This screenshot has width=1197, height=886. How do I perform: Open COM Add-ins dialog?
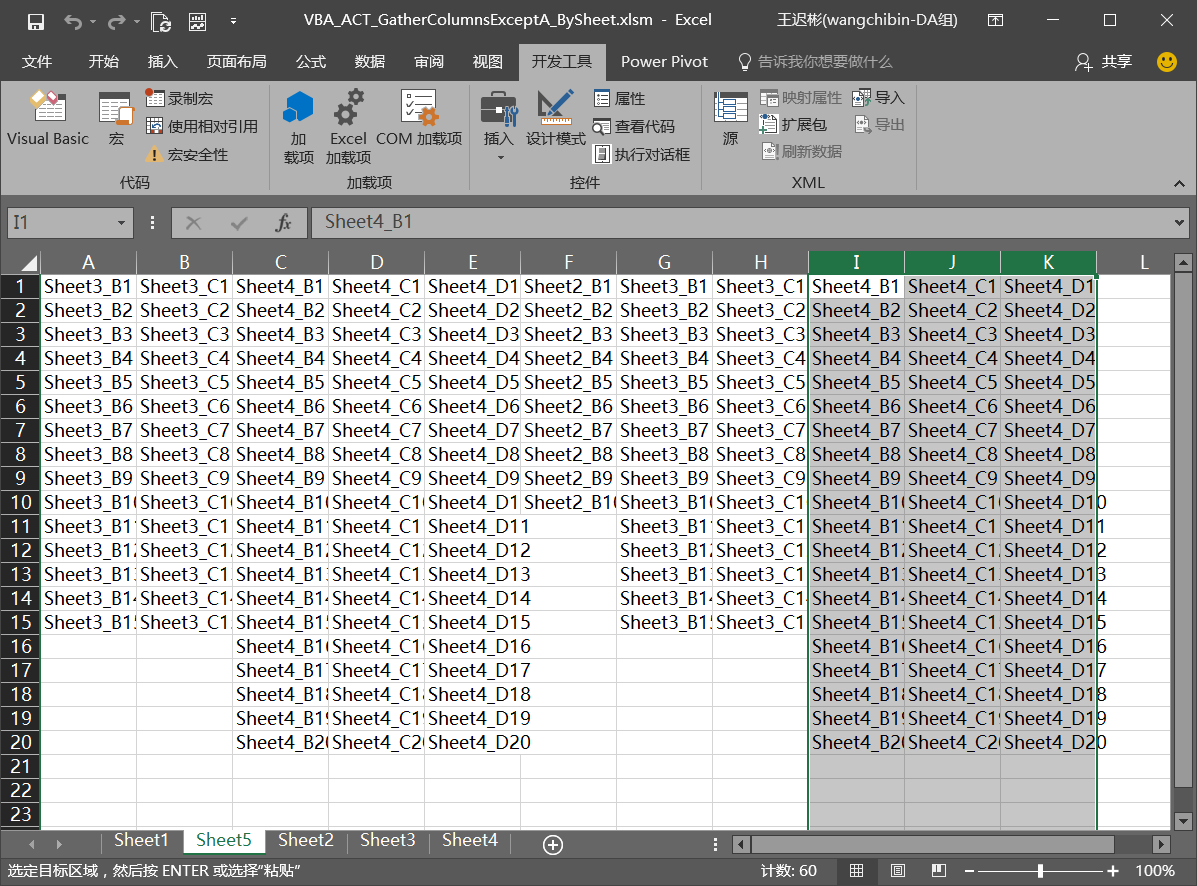click(419, 118)
